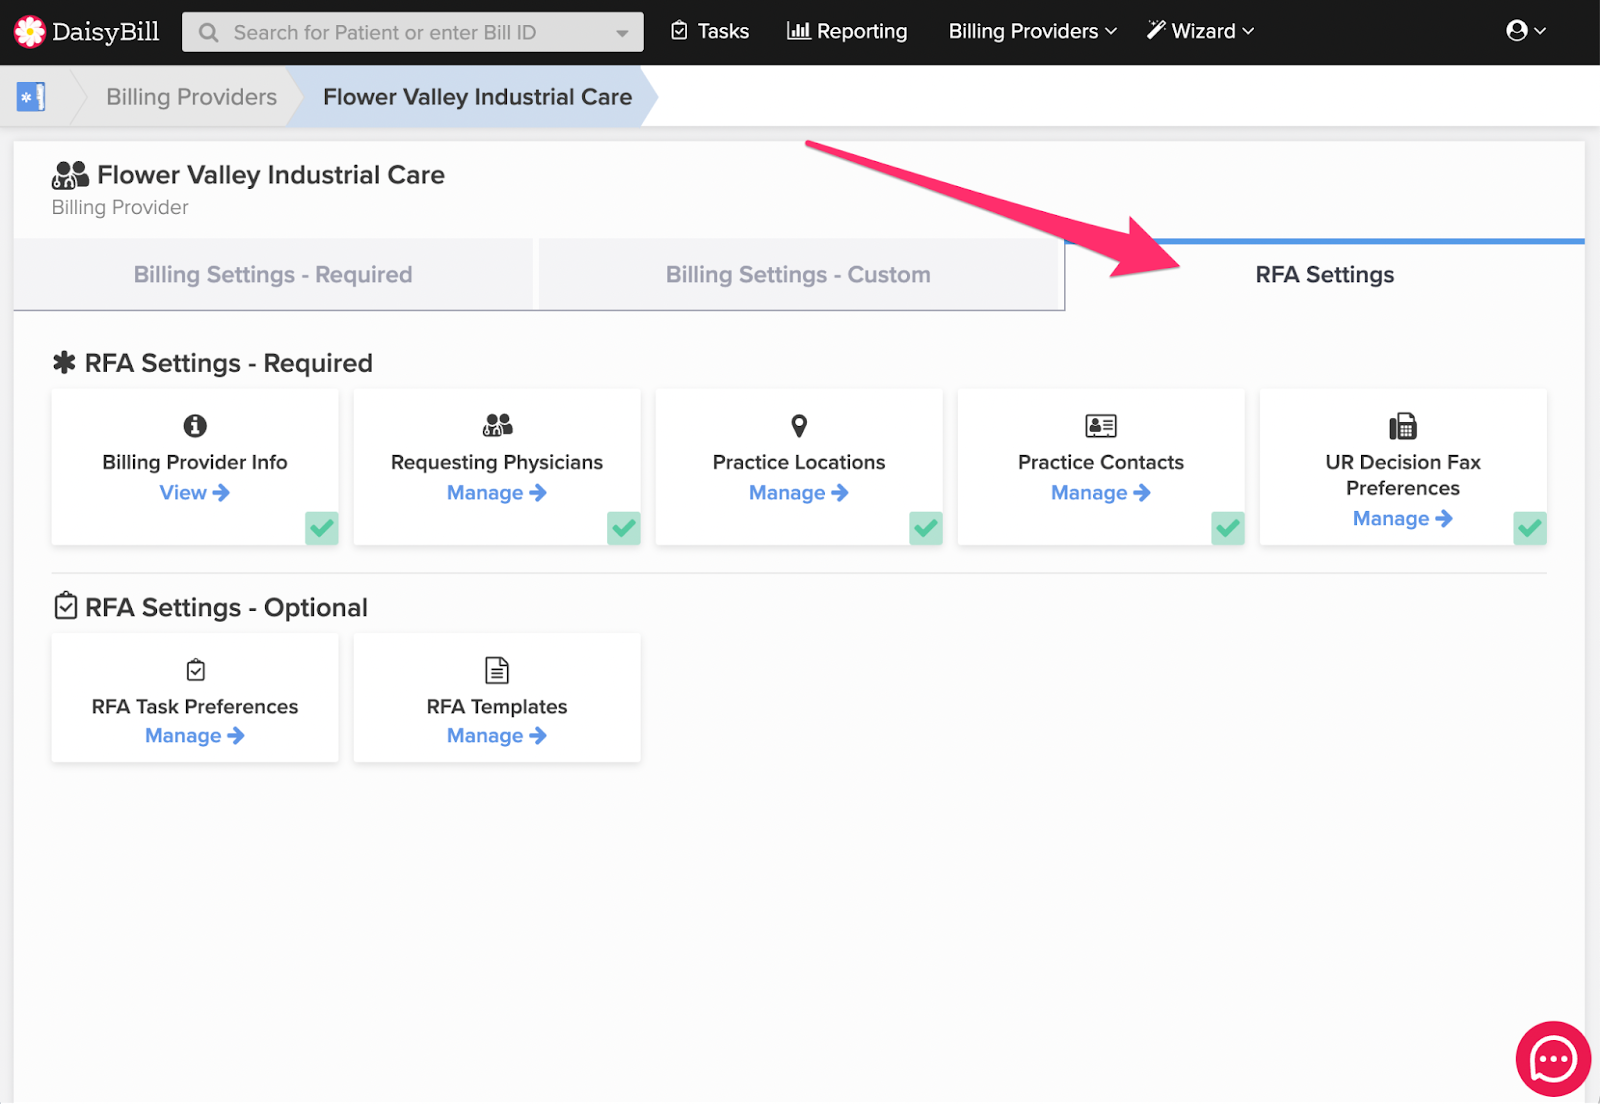1600x1104 pixels.
Task: Click the Billing Provider Info icon
Action: coord(195,426)
